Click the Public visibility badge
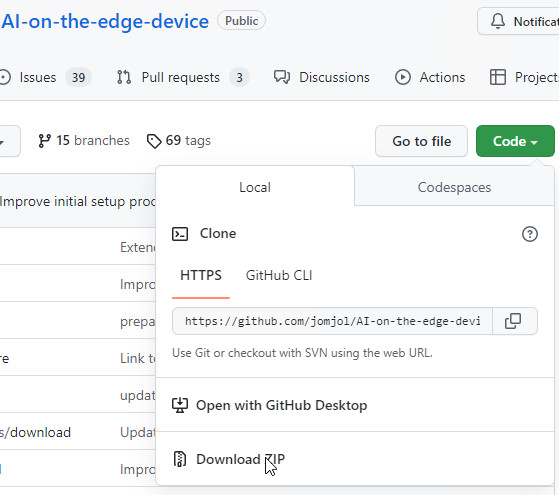559x495 pixels. tap(241, 21)
